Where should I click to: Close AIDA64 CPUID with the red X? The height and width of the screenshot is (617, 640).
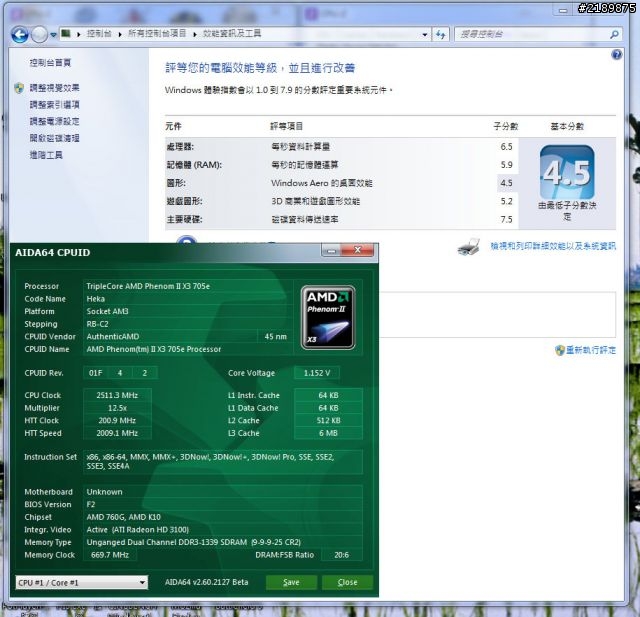(x=358, y=250)
